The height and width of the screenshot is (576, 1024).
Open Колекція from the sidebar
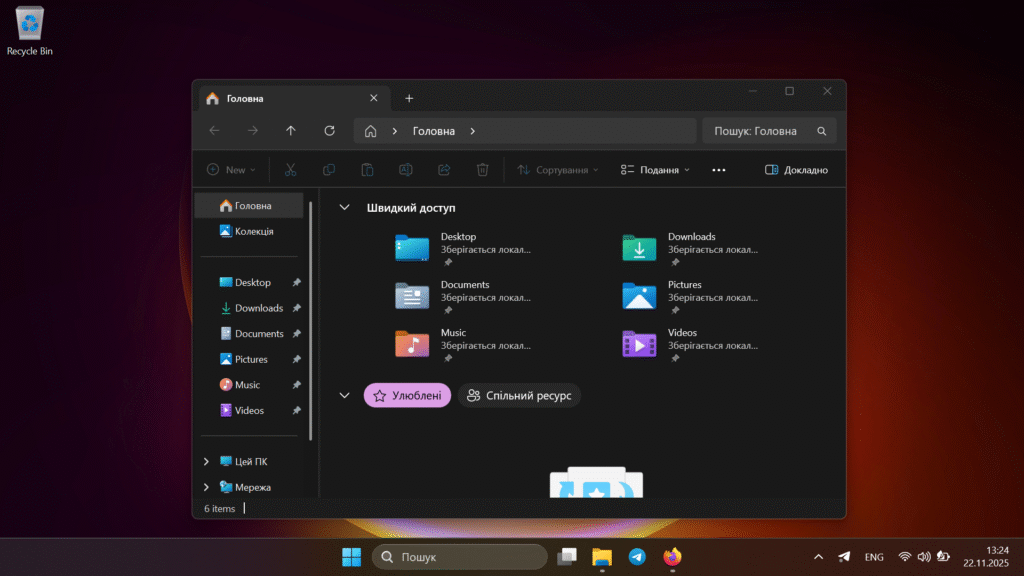pos(249,231)
